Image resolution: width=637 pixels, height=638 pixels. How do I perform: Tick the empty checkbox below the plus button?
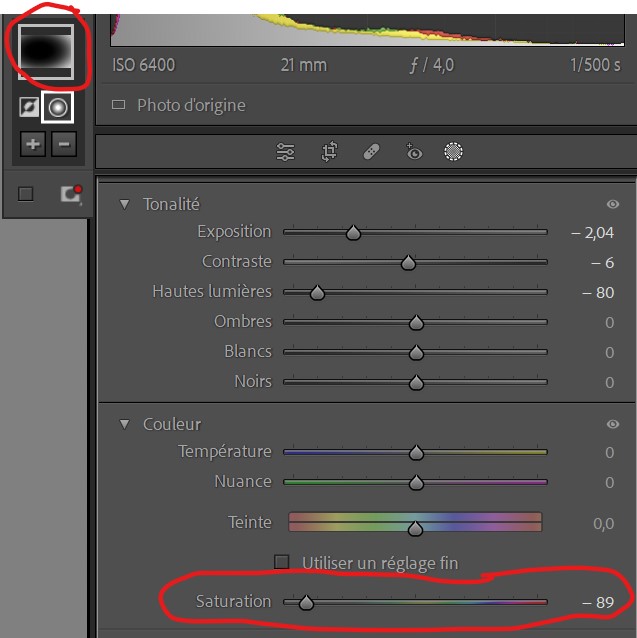[x=26, y=195]
